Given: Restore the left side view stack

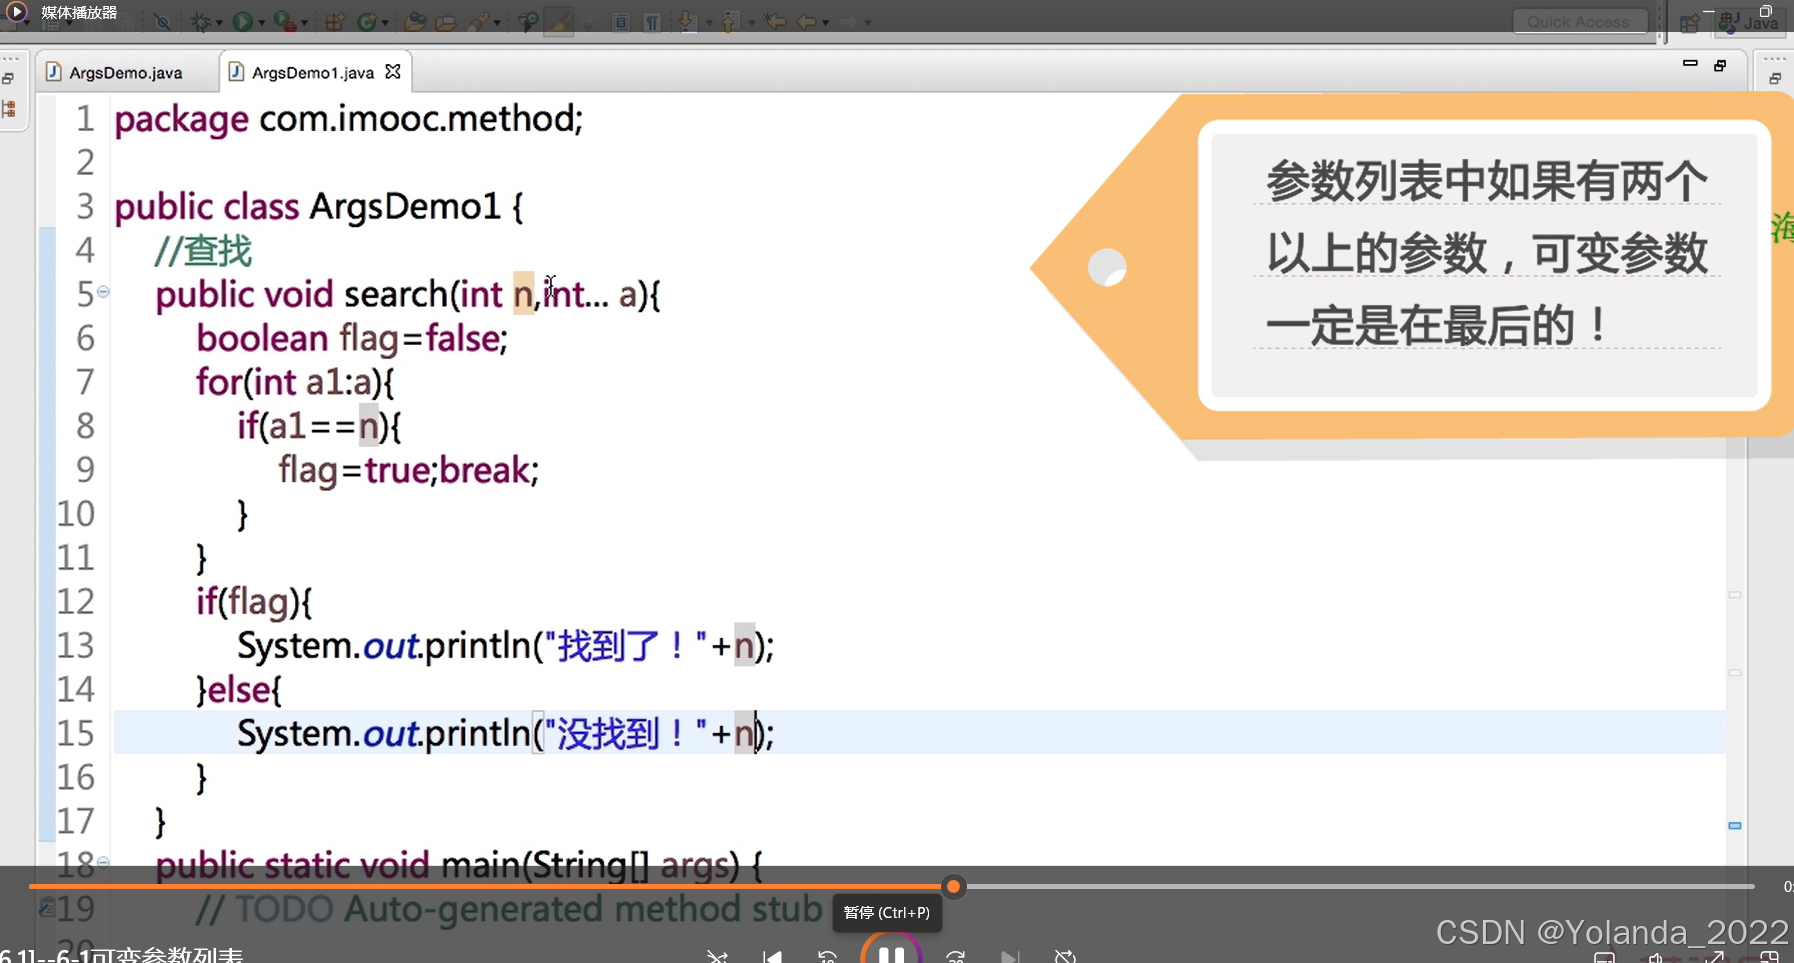Looking at the screenshot, I should (8, 78).
